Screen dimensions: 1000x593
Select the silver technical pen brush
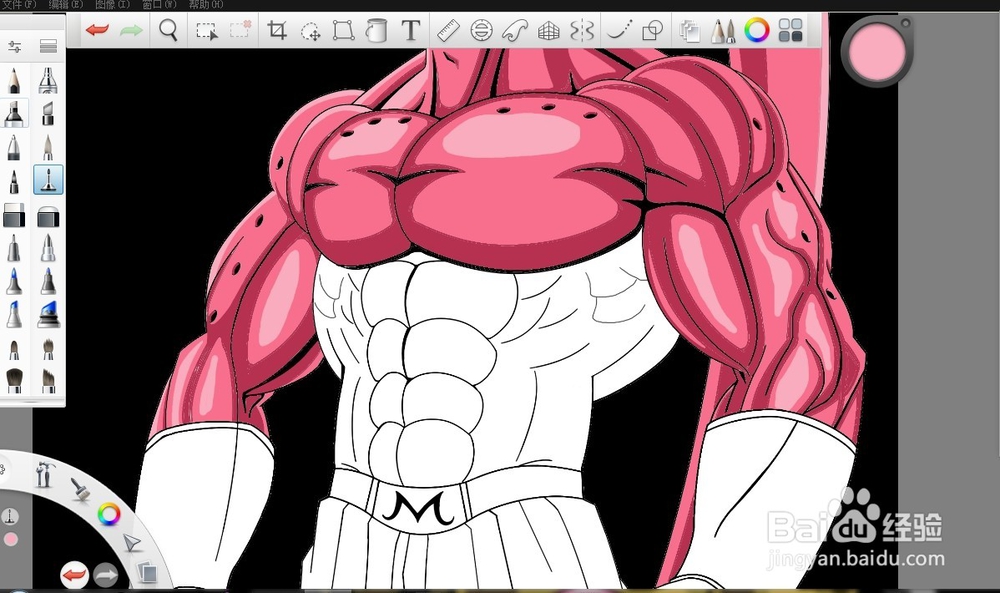pyautogui.click(x=48, y=248)
